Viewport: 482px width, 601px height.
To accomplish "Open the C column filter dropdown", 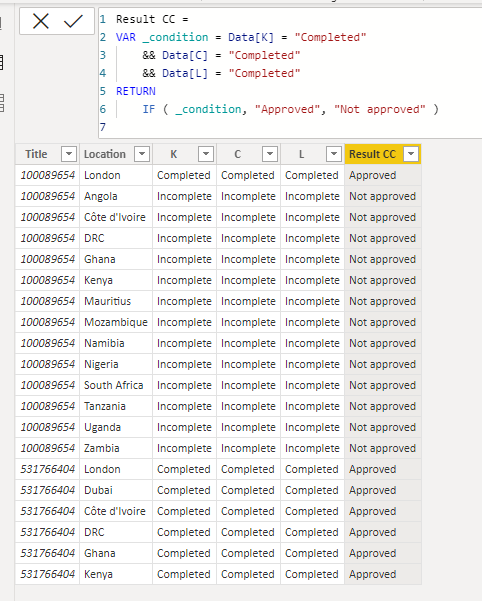I will coord(270,154).
